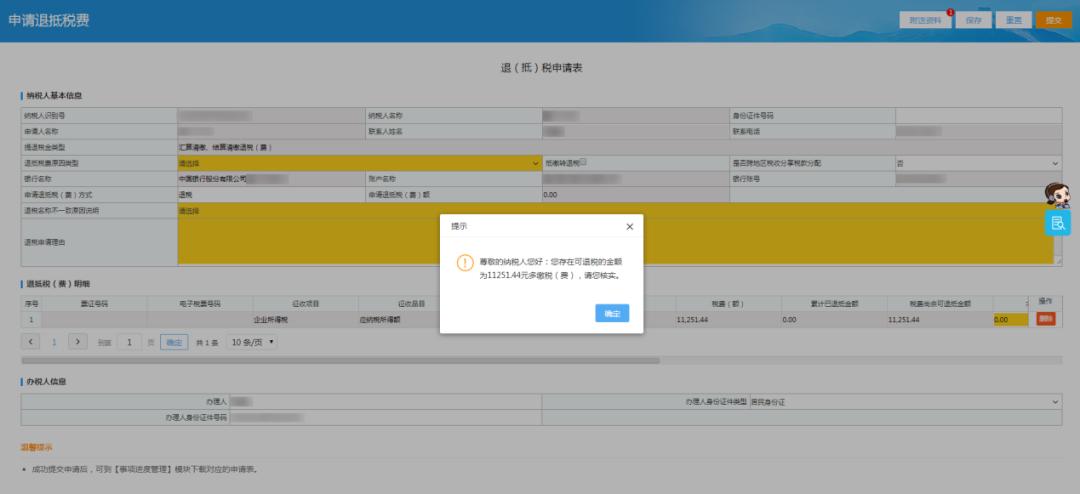Open the blue document helper side icon

coord(1057,223)
